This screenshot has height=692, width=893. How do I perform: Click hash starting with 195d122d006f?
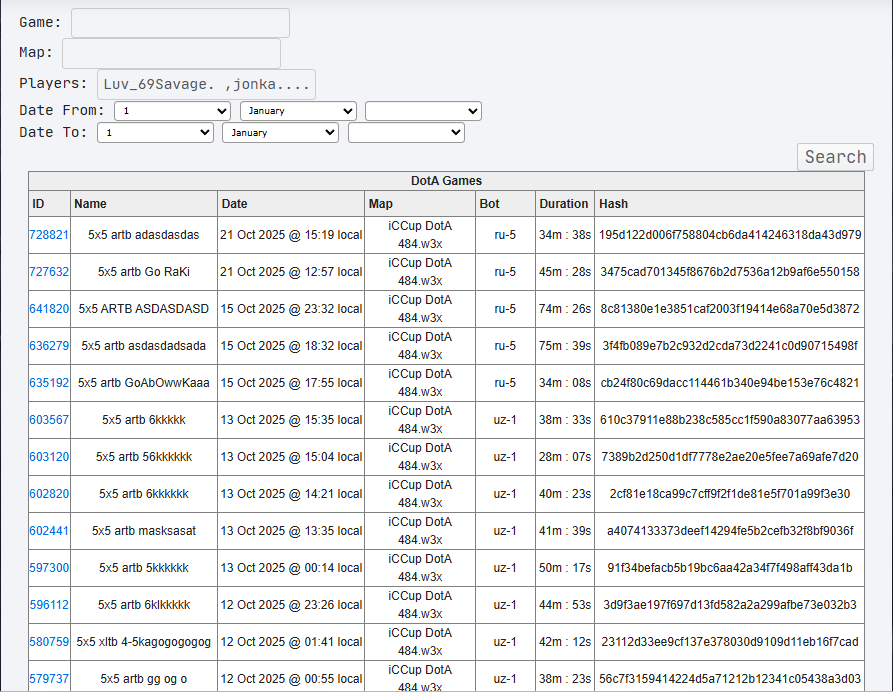click(x=730, y=235)
